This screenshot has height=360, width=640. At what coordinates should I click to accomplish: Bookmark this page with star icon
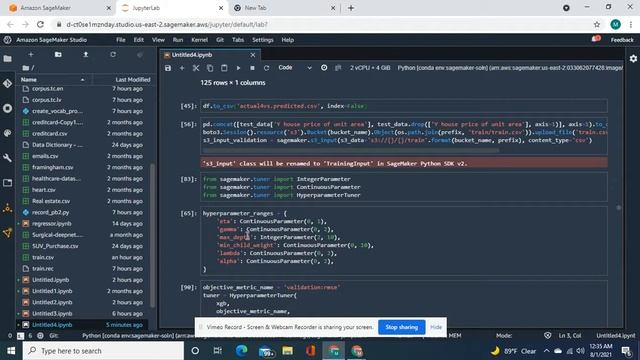[x=597, y=24]
